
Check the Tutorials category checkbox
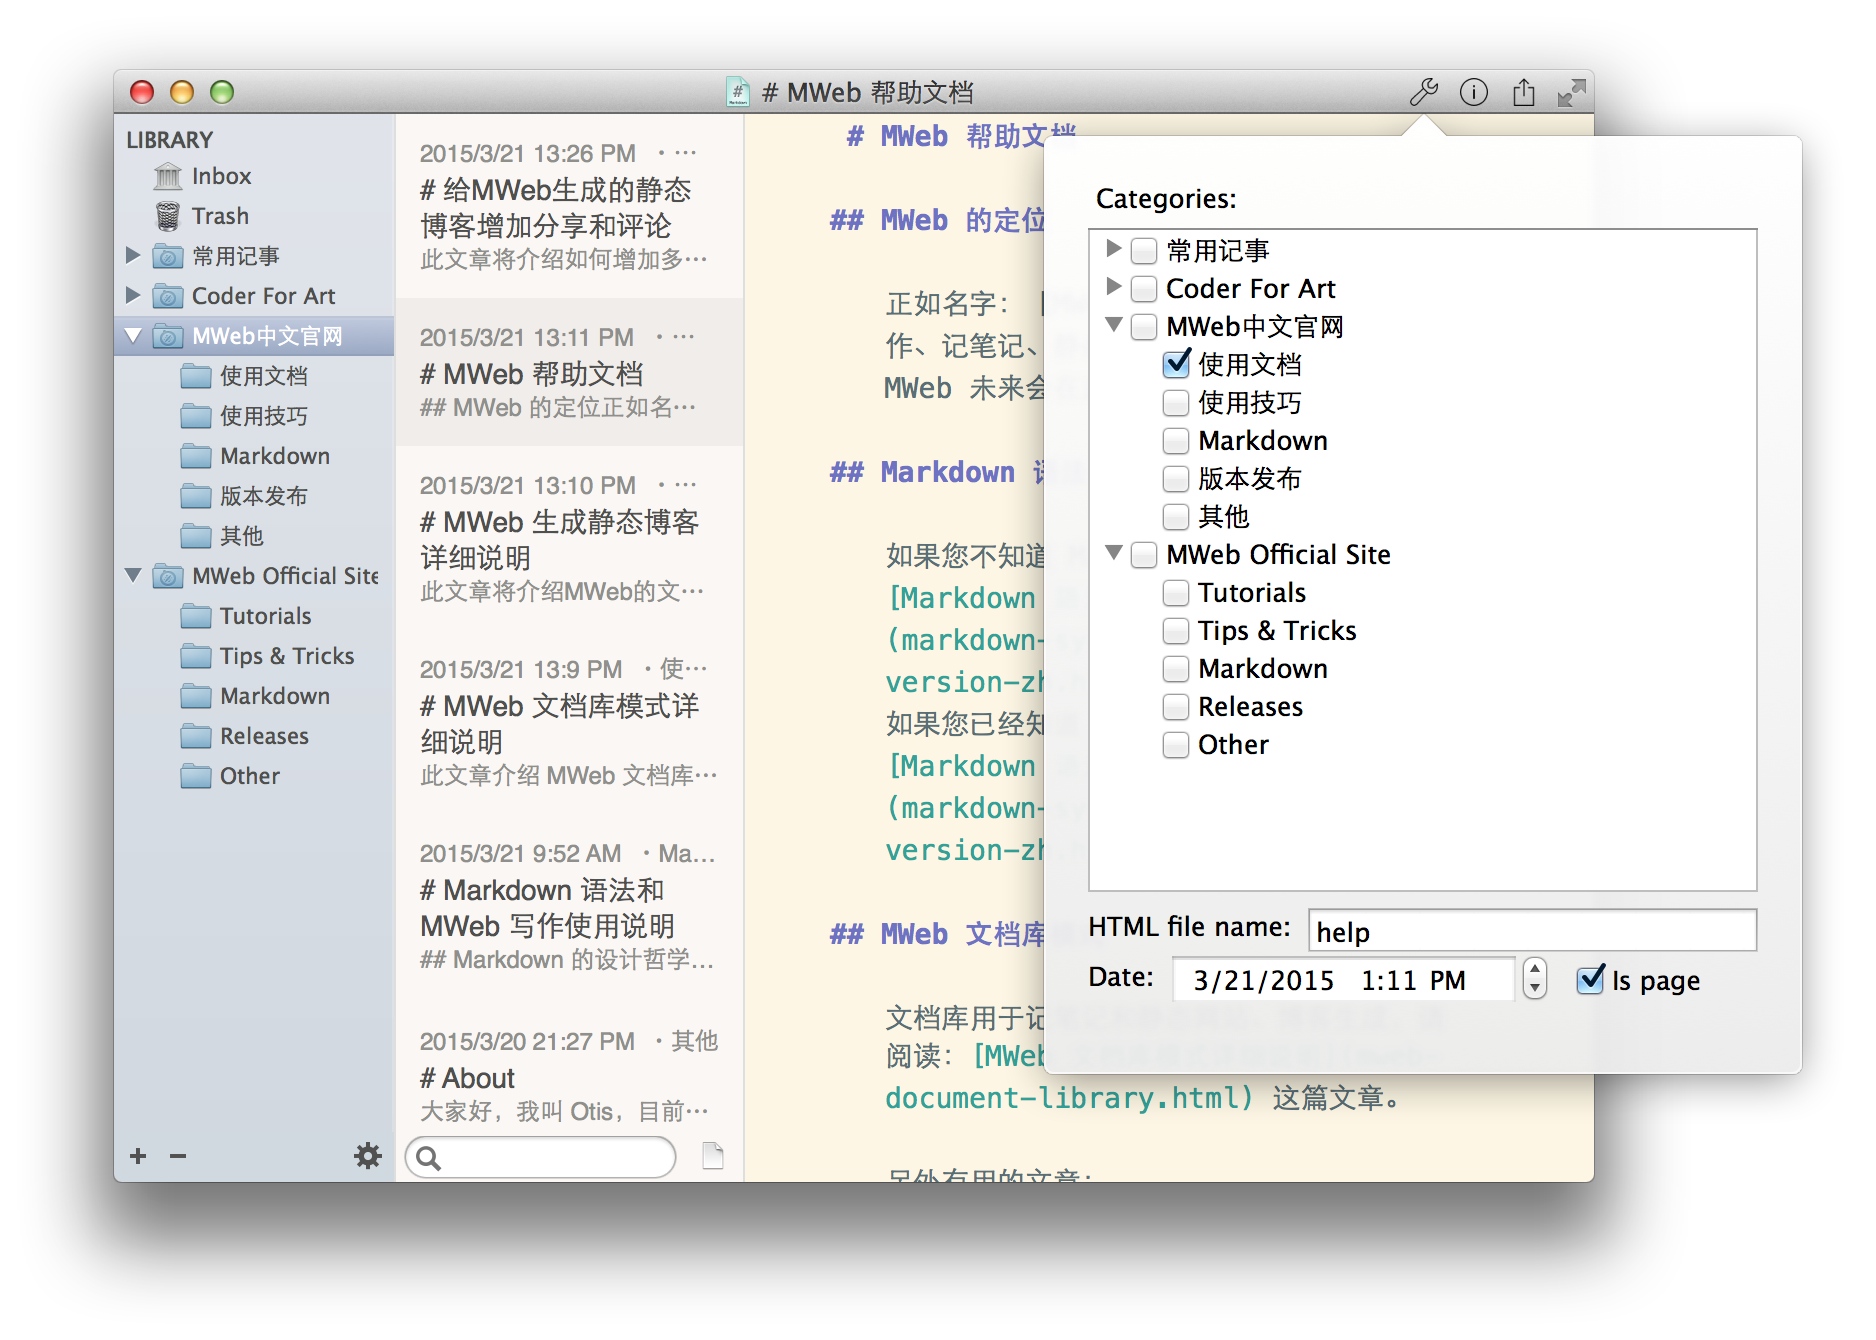click(x=1176, y=593)
